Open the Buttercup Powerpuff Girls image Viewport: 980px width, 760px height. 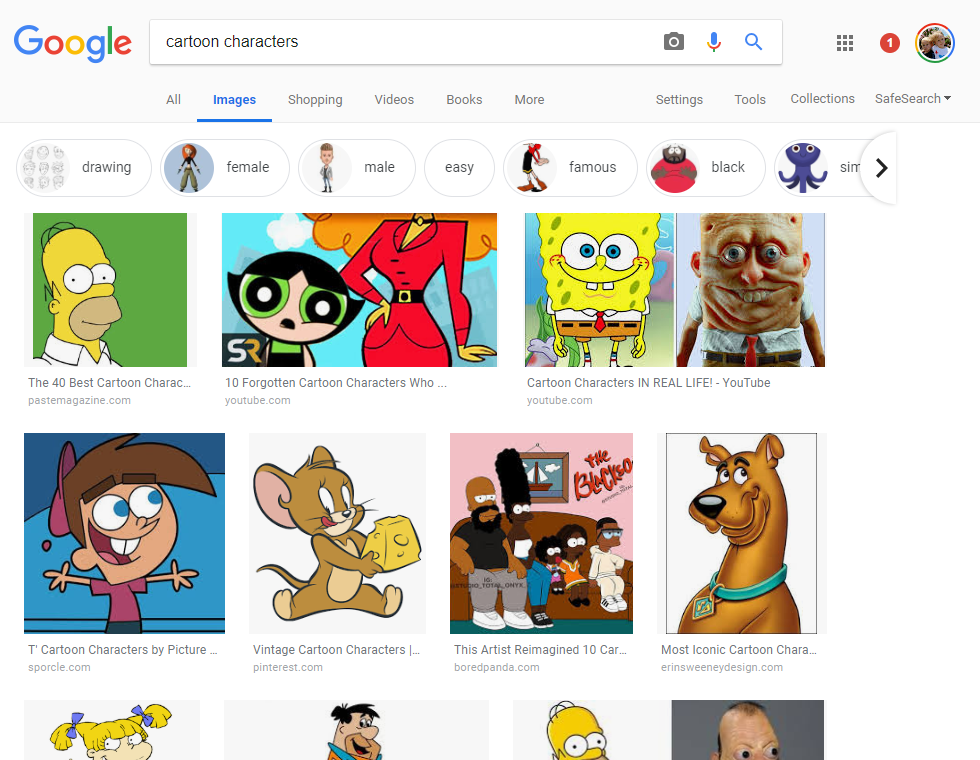click(x=359, y=290)
